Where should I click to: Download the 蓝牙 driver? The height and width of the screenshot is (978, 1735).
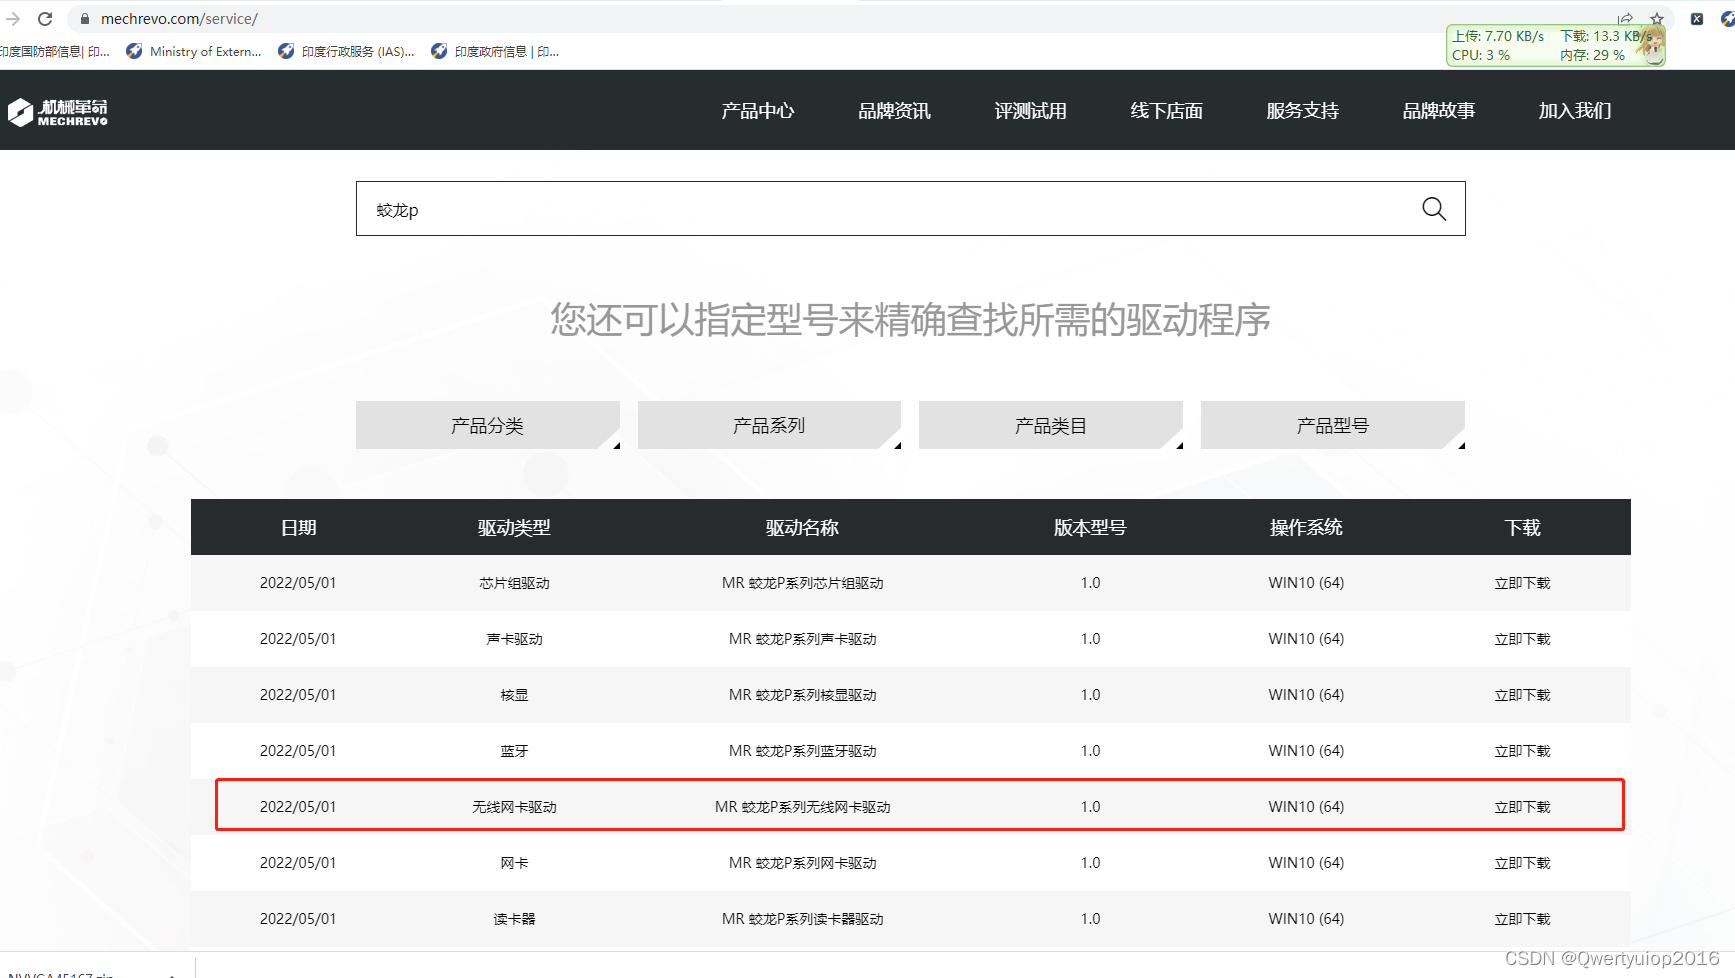coord(1522,751)
